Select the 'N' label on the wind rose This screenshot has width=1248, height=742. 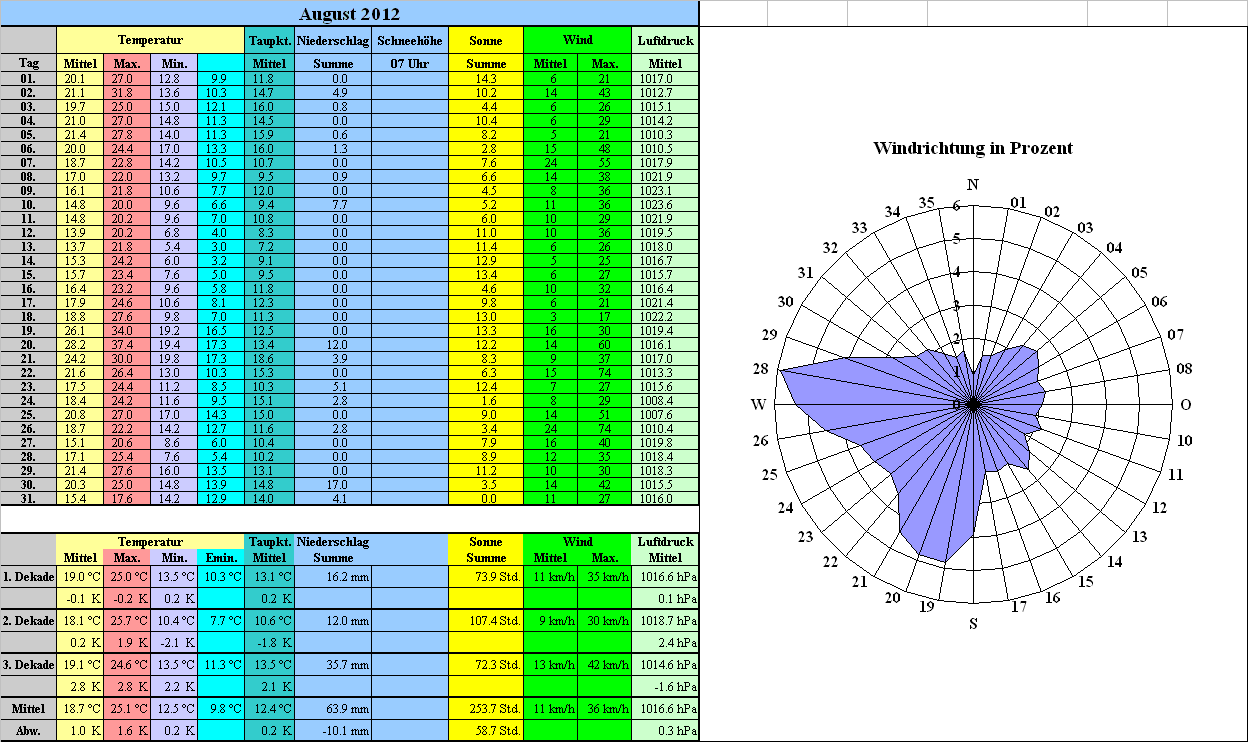point(973,184)
